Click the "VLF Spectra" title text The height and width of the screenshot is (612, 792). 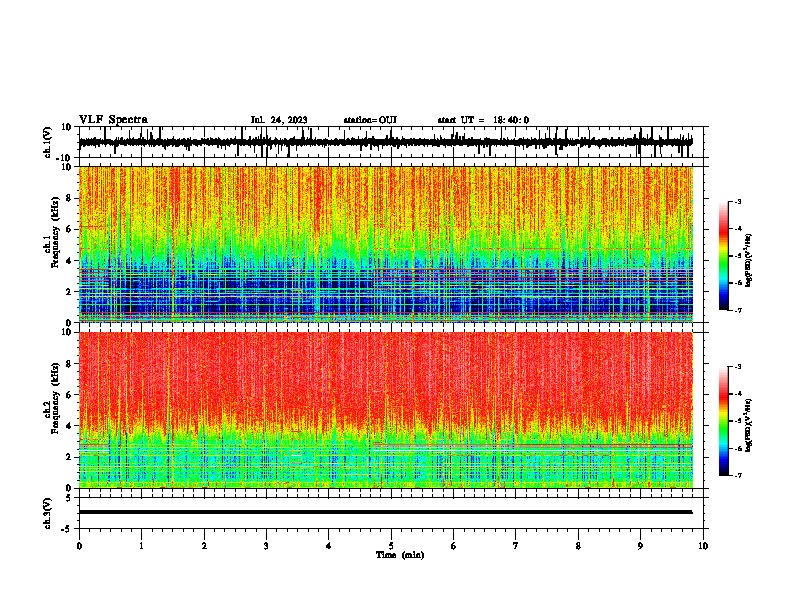click(x=113, y=120)
